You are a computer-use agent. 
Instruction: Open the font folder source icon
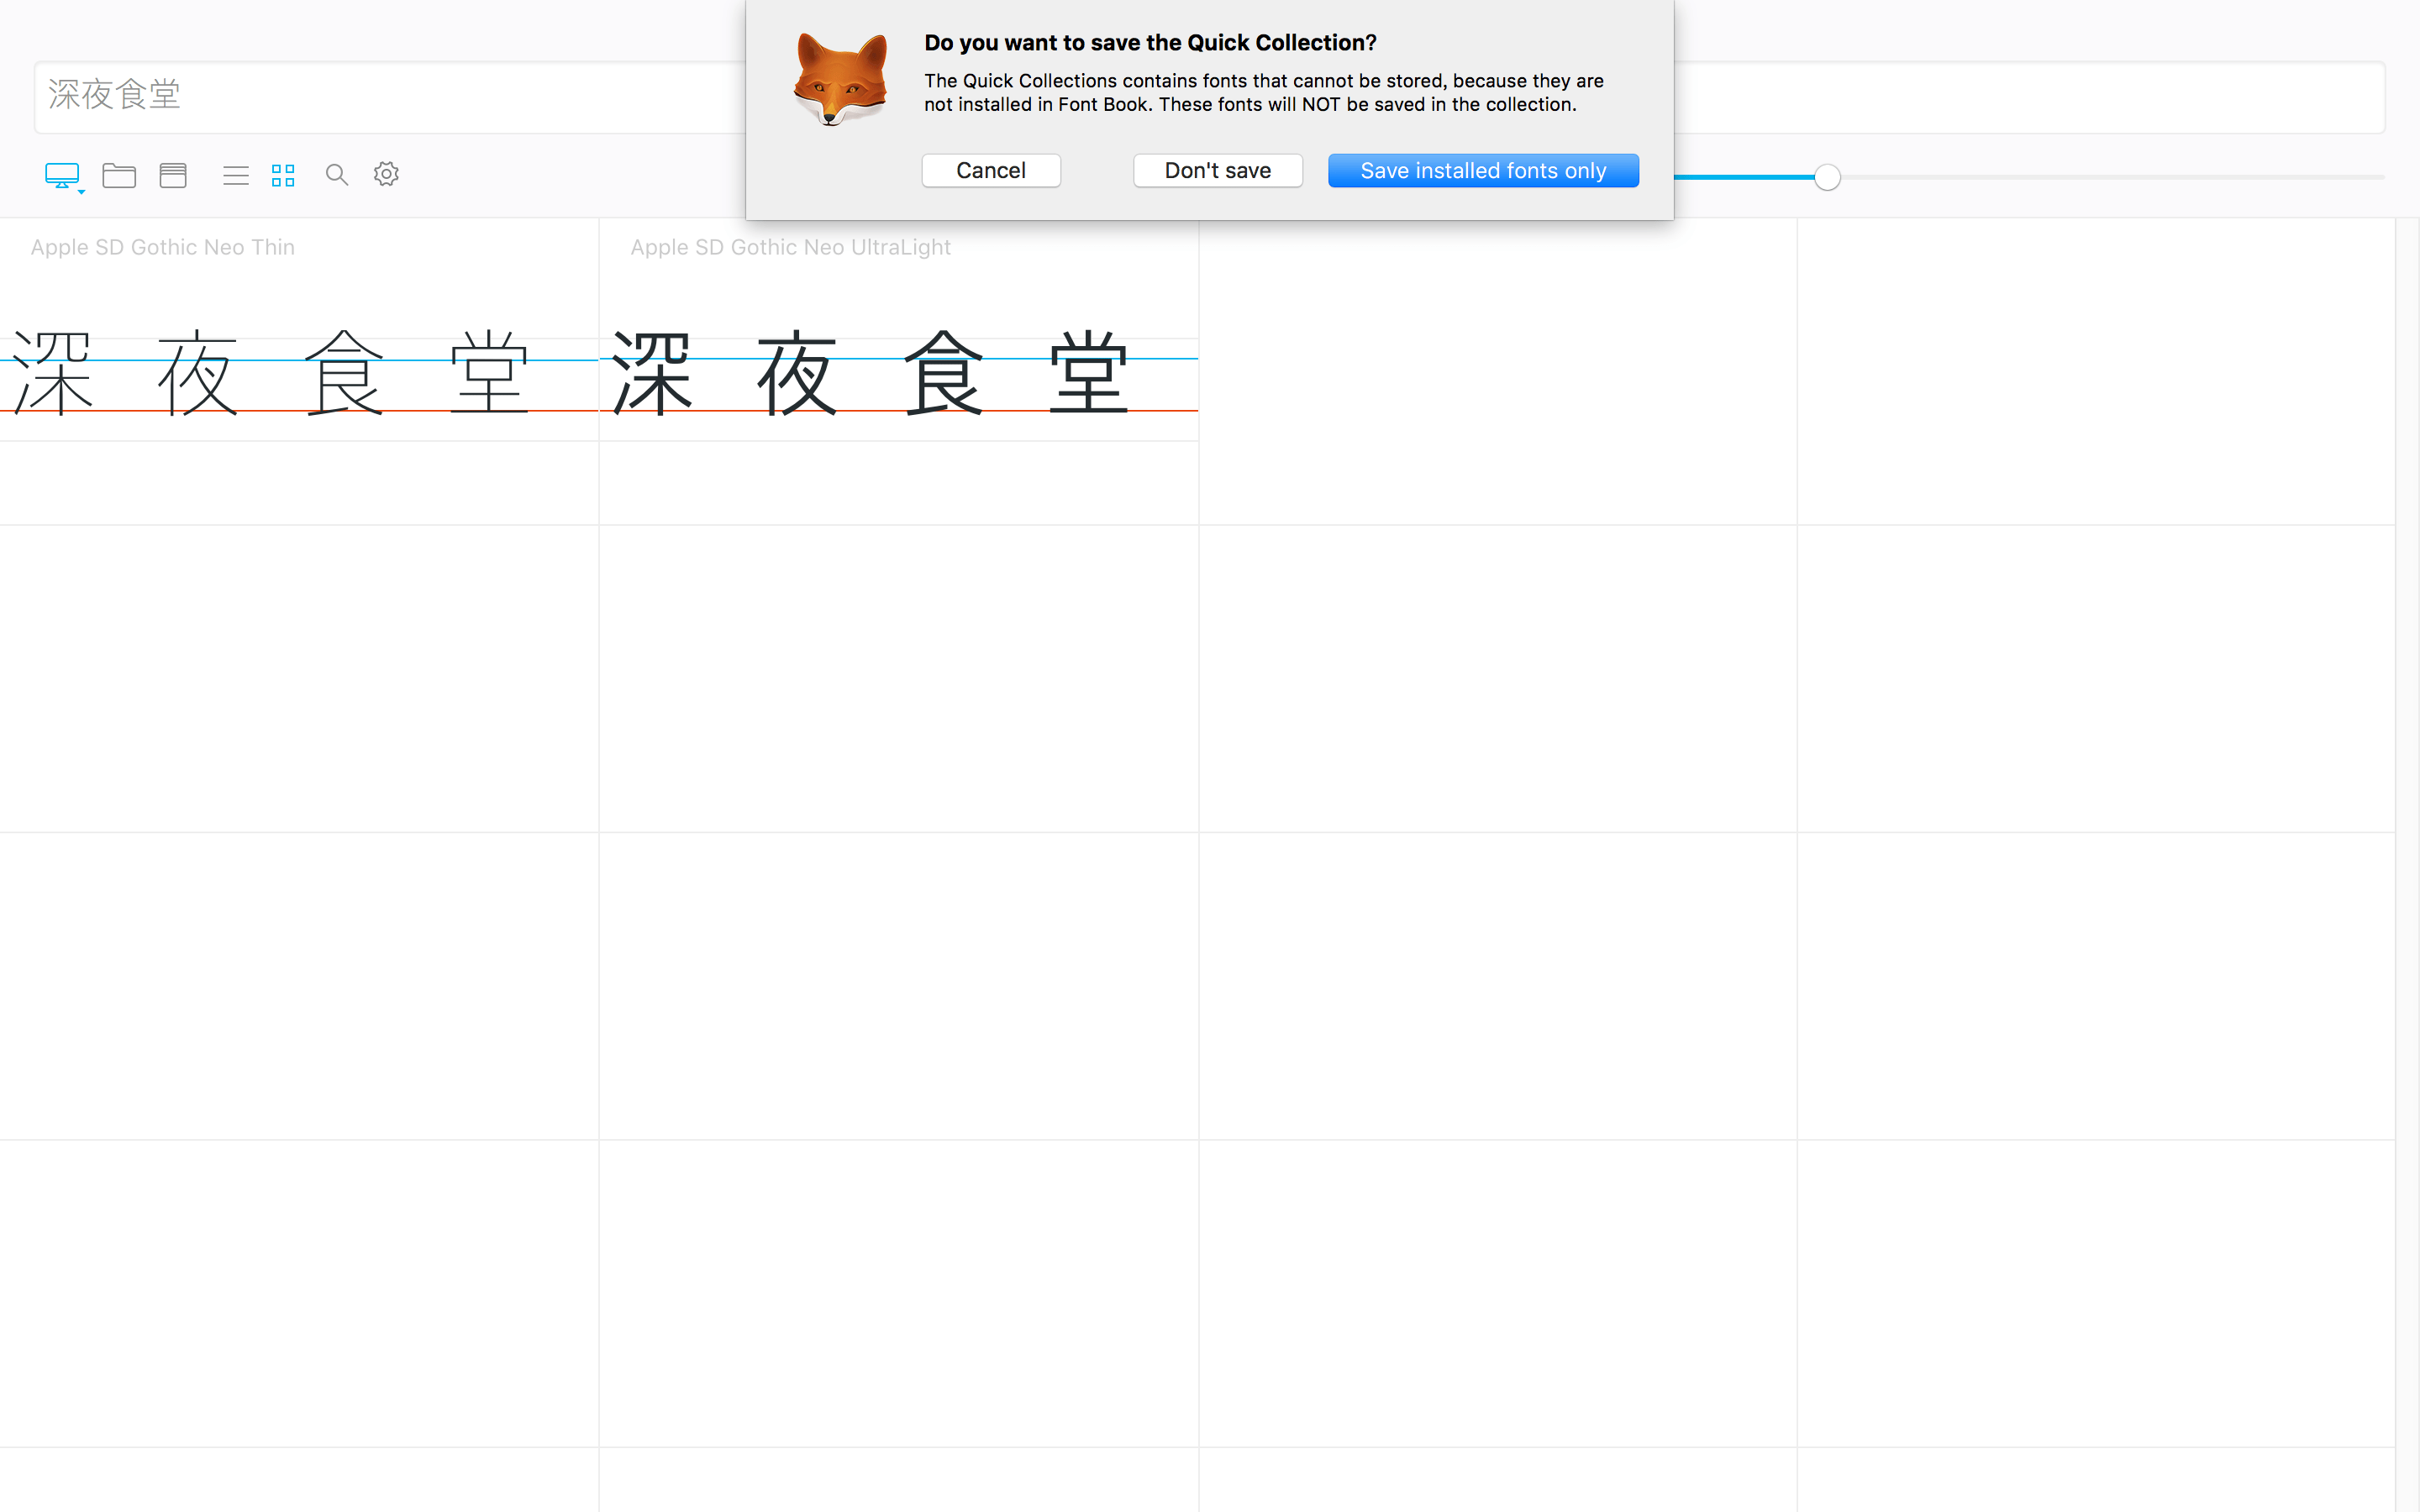[x=119, y=175]
